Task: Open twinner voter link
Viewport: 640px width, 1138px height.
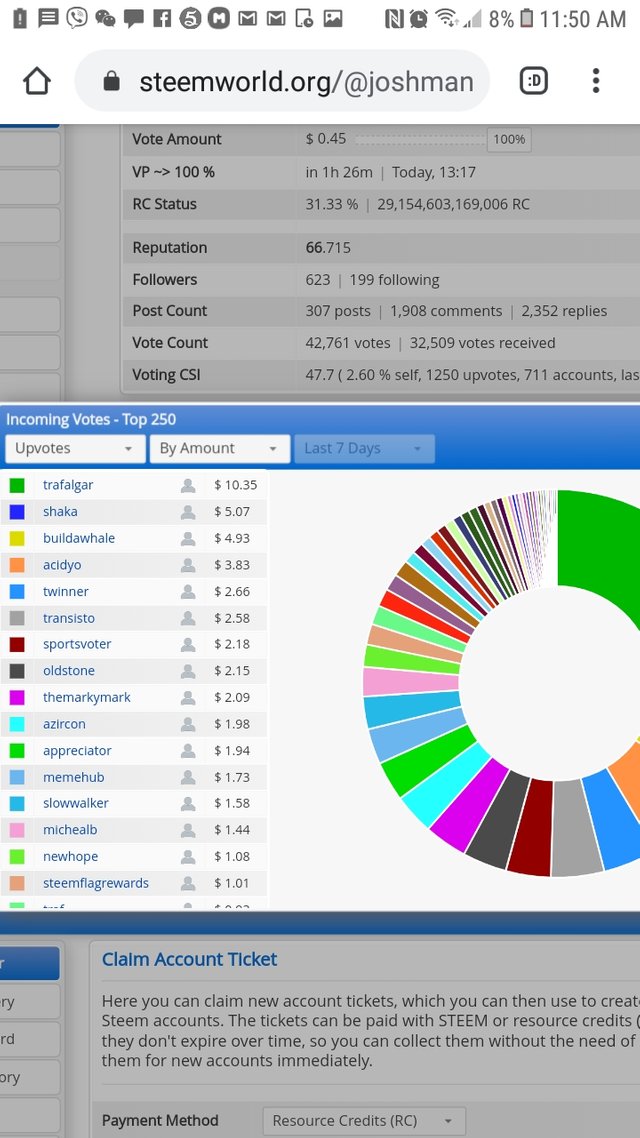Action: pyautogui.click(x=66, y=591)
